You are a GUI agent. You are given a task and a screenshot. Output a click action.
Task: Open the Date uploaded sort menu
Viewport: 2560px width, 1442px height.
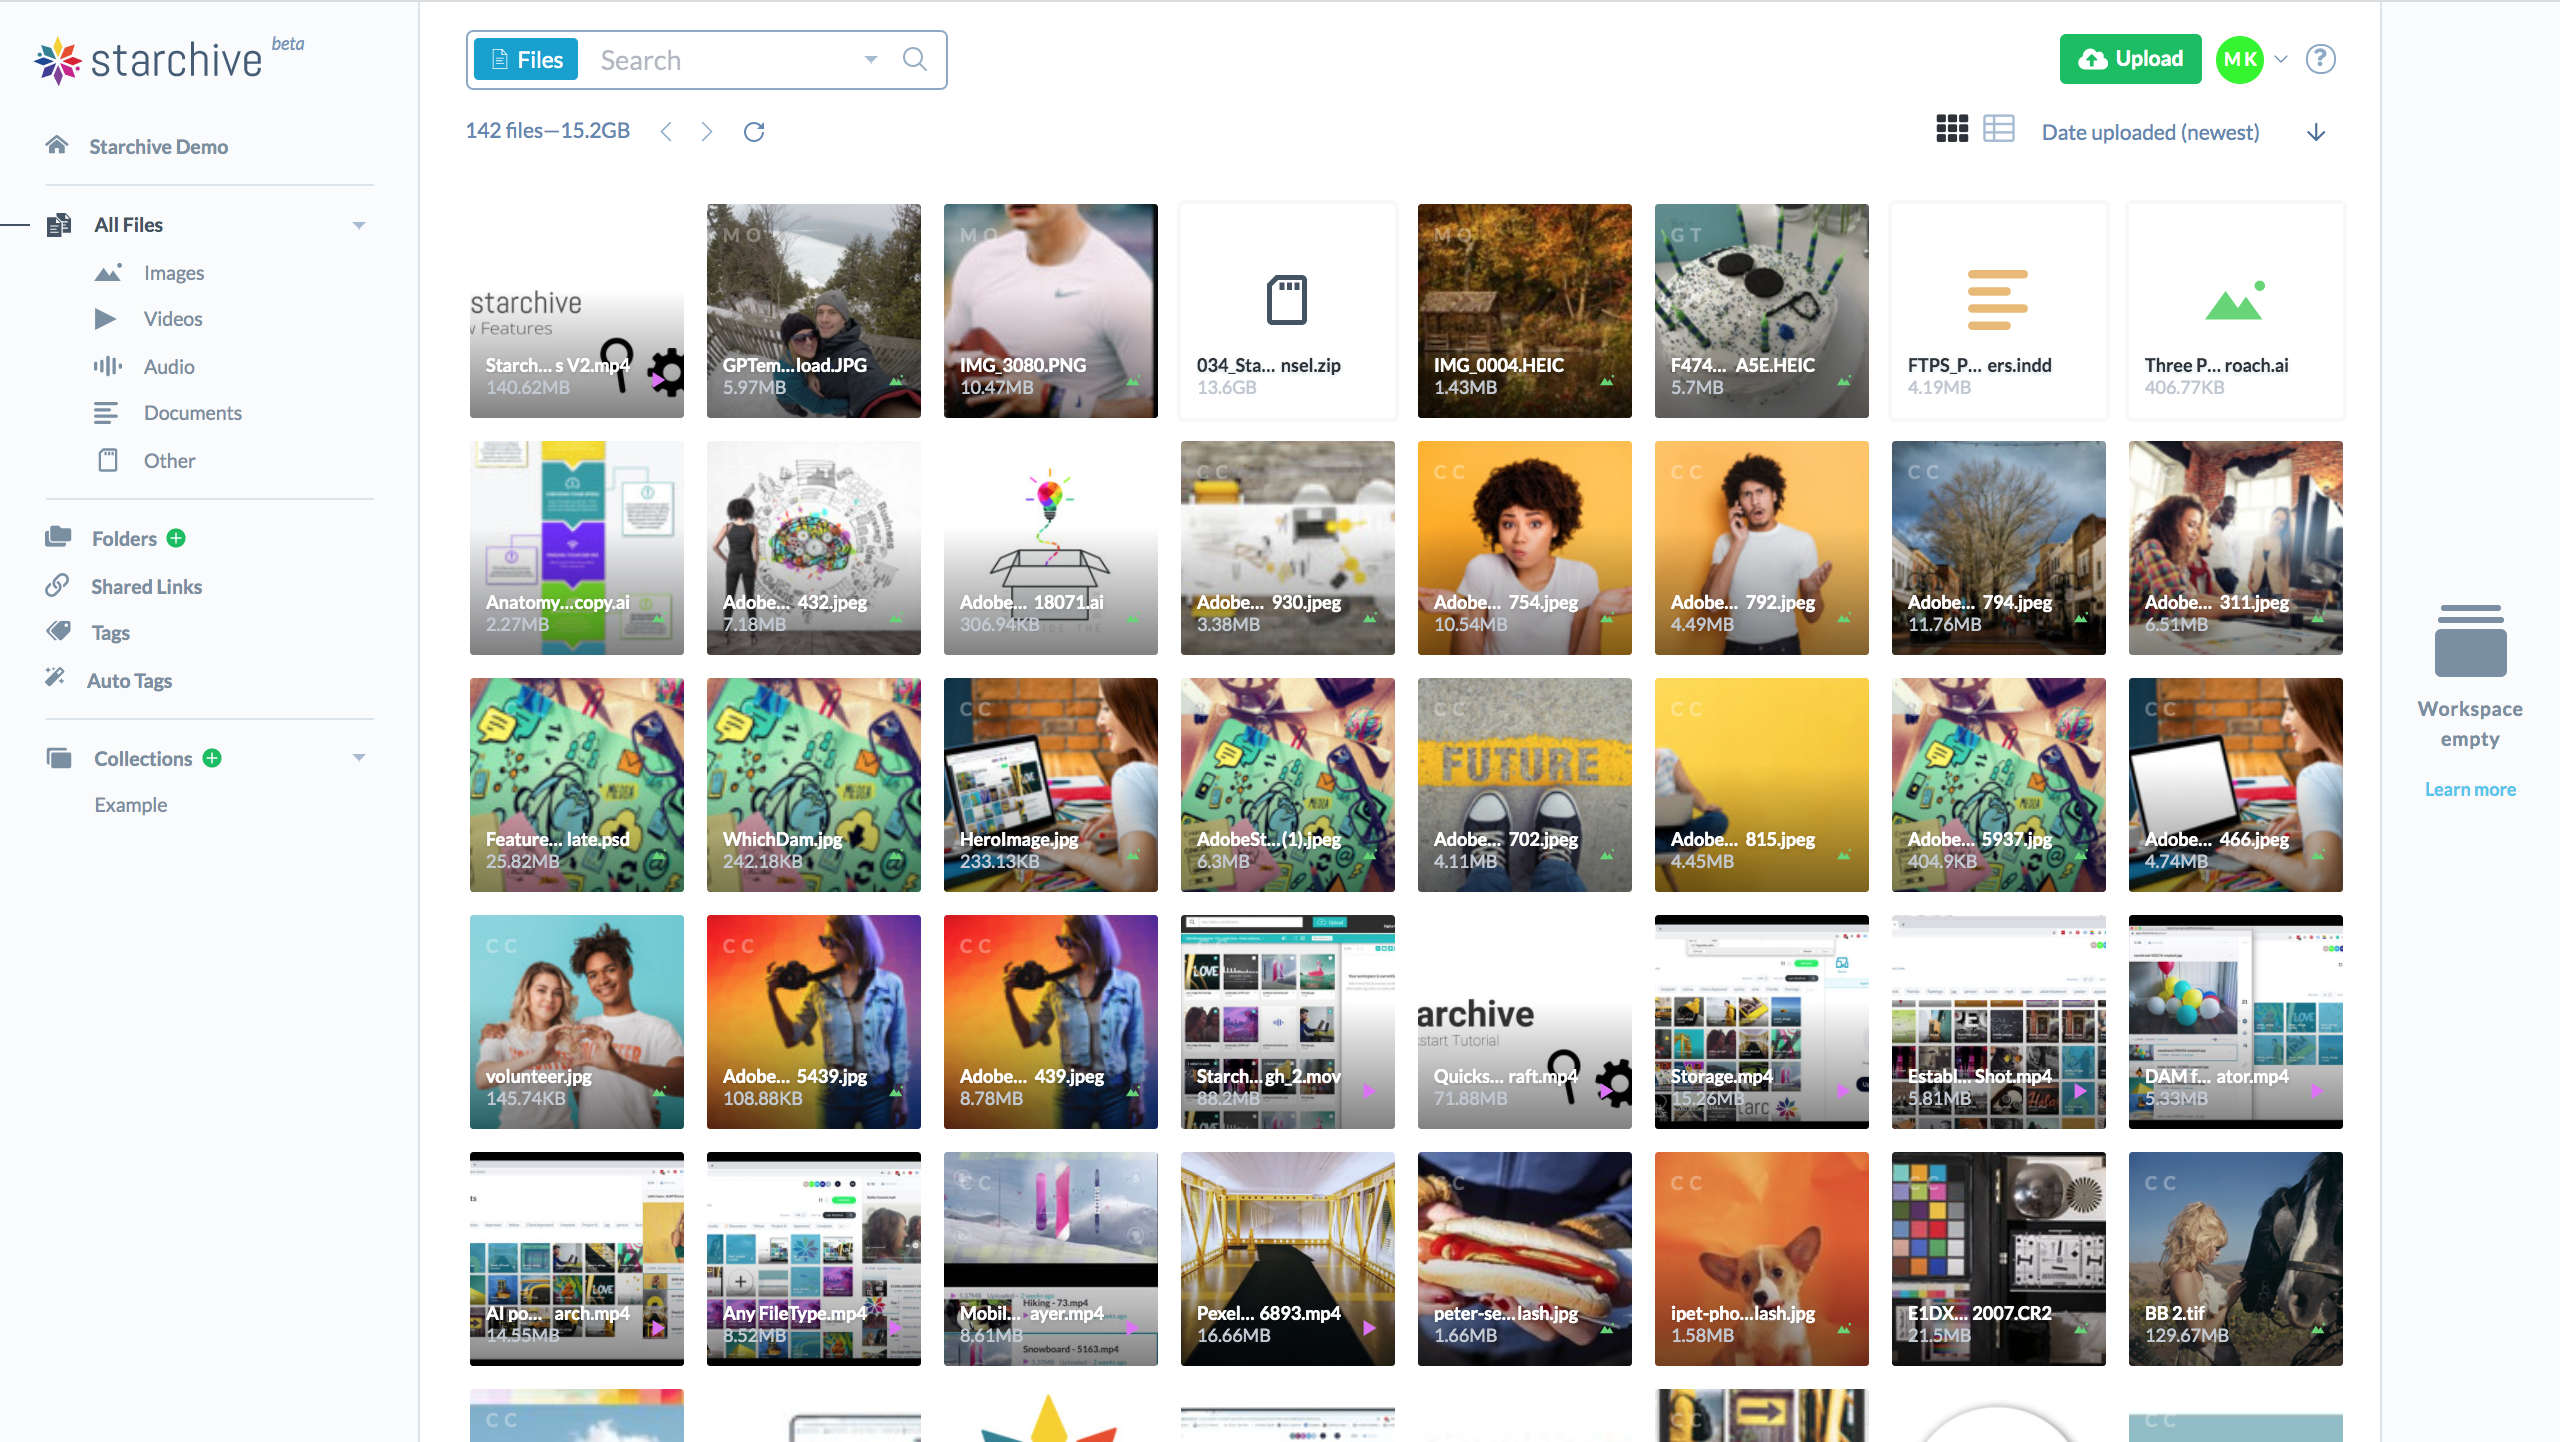[x=2151, y=131]
